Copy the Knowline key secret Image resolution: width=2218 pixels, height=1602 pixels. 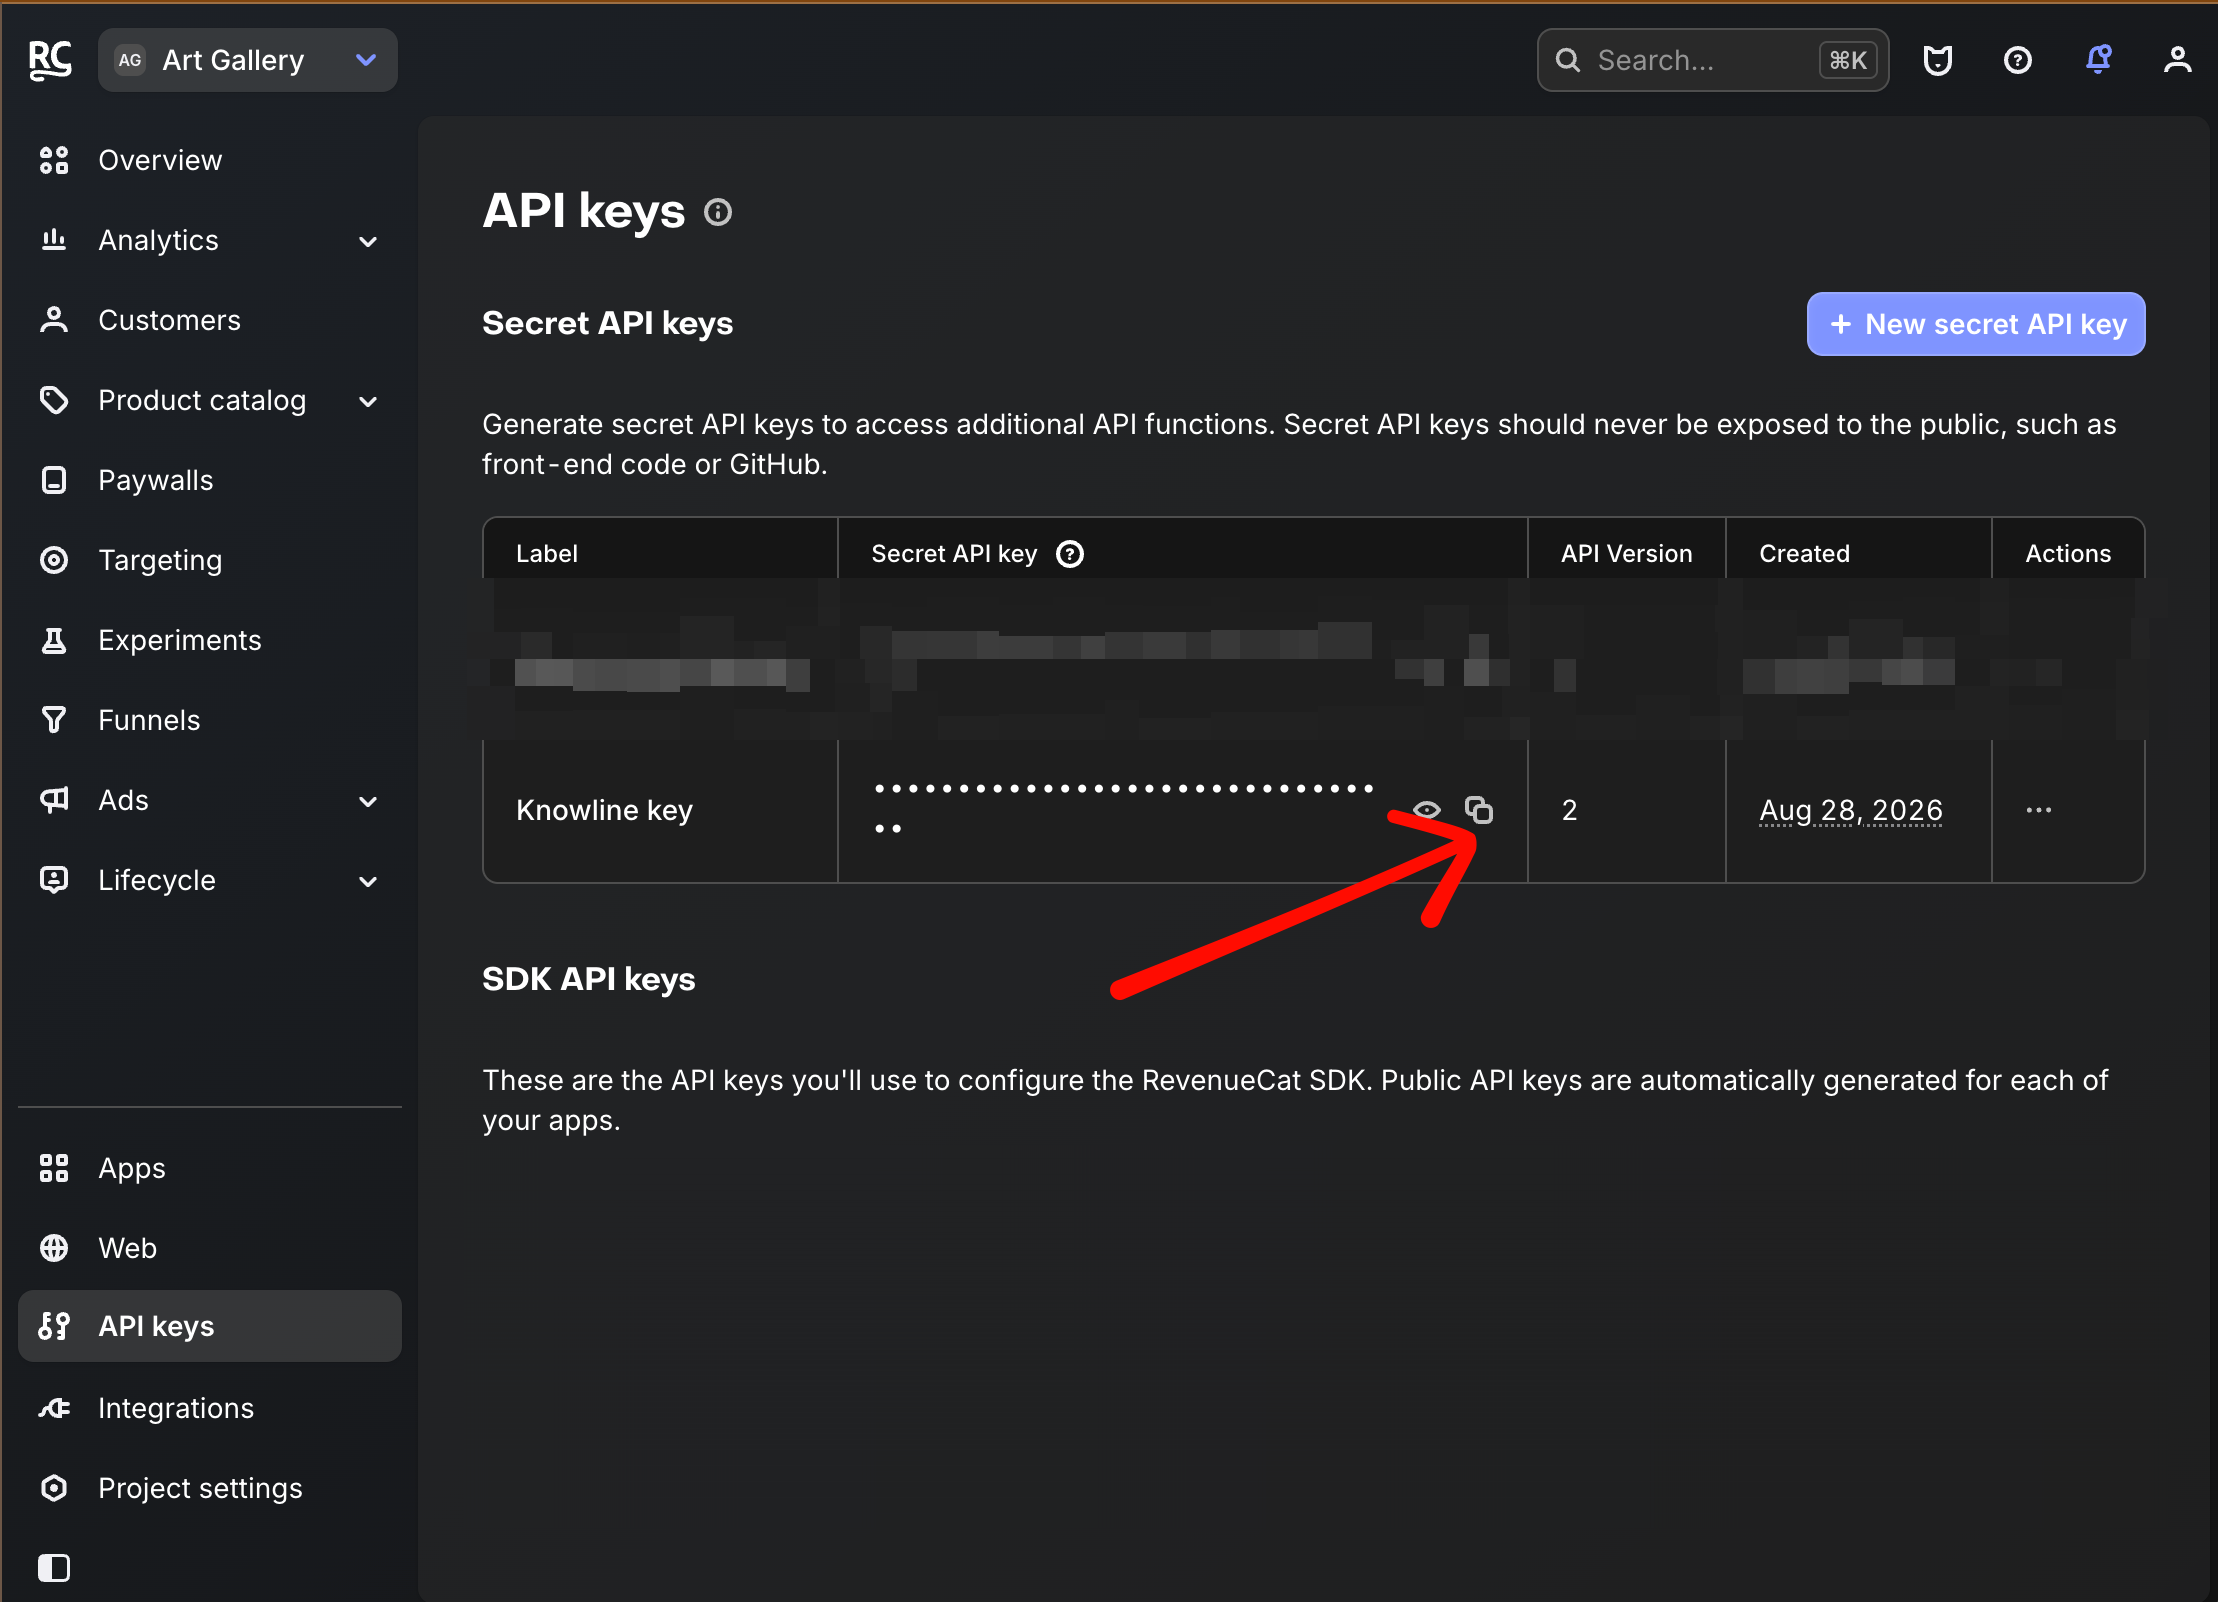coord(1479,810)
